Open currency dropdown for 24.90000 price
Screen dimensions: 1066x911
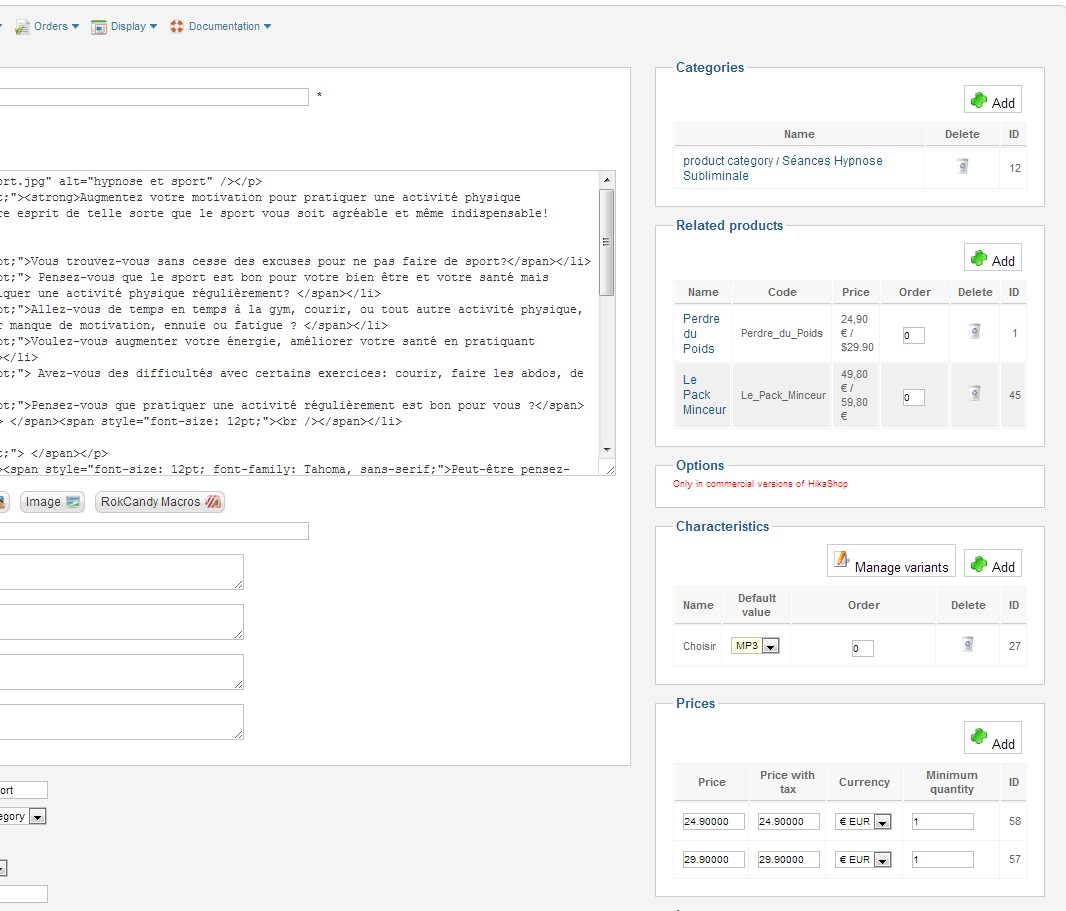point(882,822)
